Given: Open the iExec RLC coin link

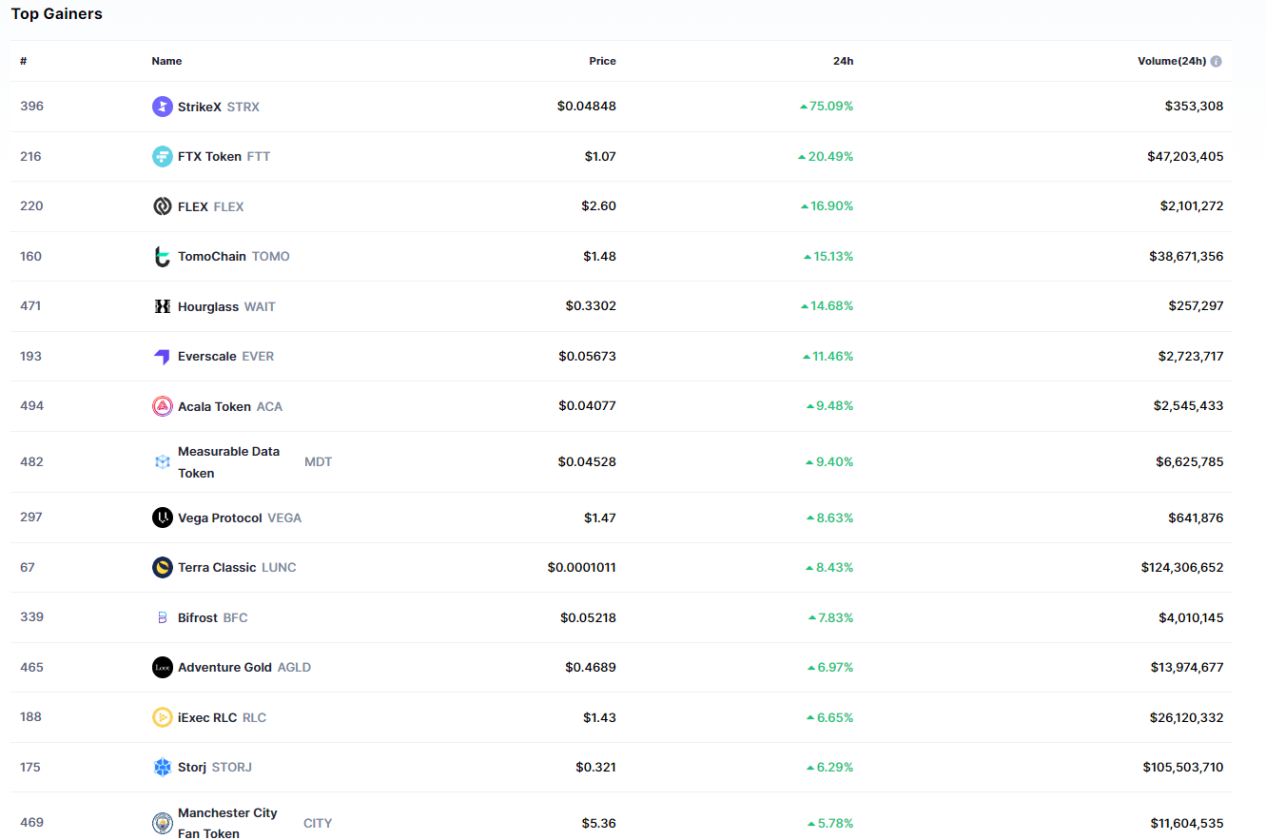Looking at the screenshot, I should coord(208,717).
